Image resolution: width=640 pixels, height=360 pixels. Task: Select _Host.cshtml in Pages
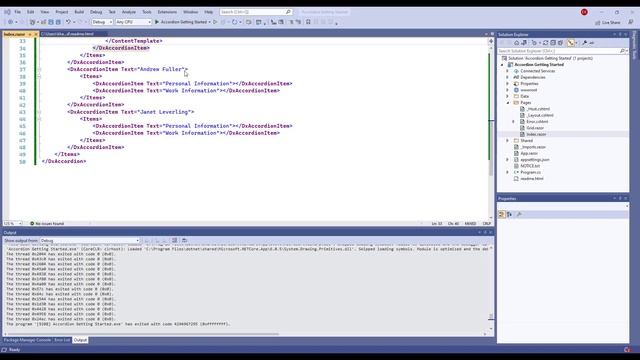click(x=538, y=109)
